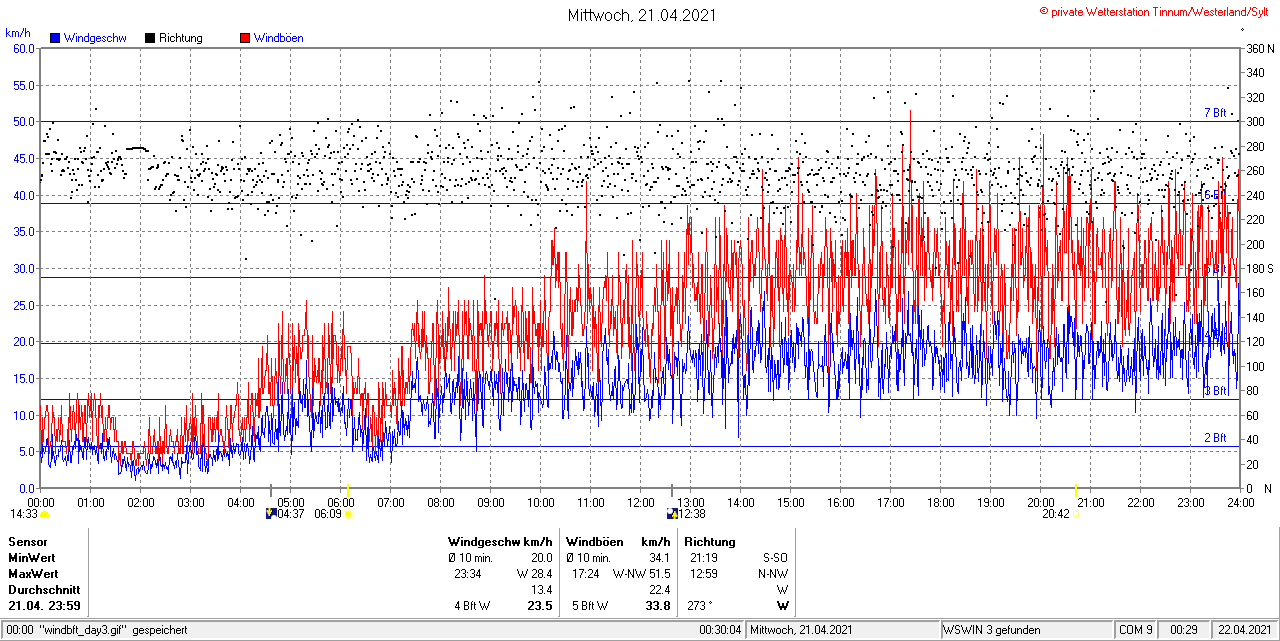1280x641 pixels.
Task: Click the 00:30:04 status bar time
Action: [x=720, y=630]
